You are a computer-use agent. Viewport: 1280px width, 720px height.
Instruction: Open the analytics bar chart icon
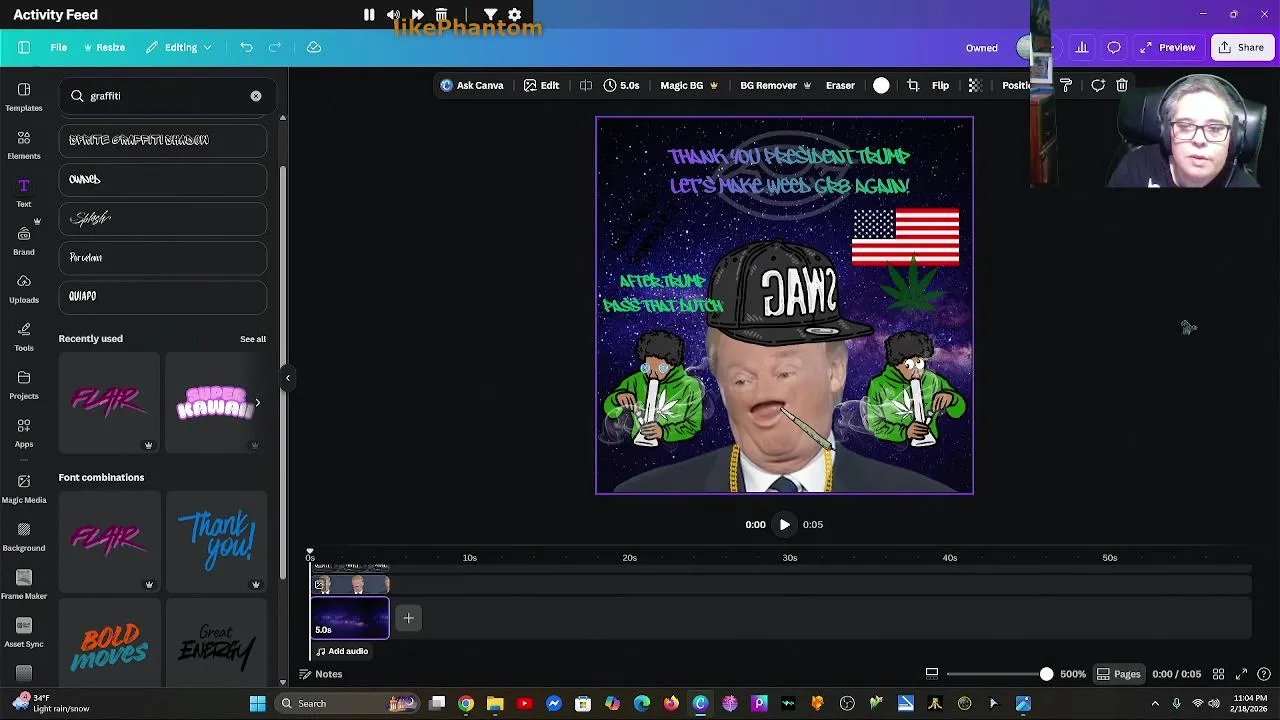click(x=1082, y=47)
